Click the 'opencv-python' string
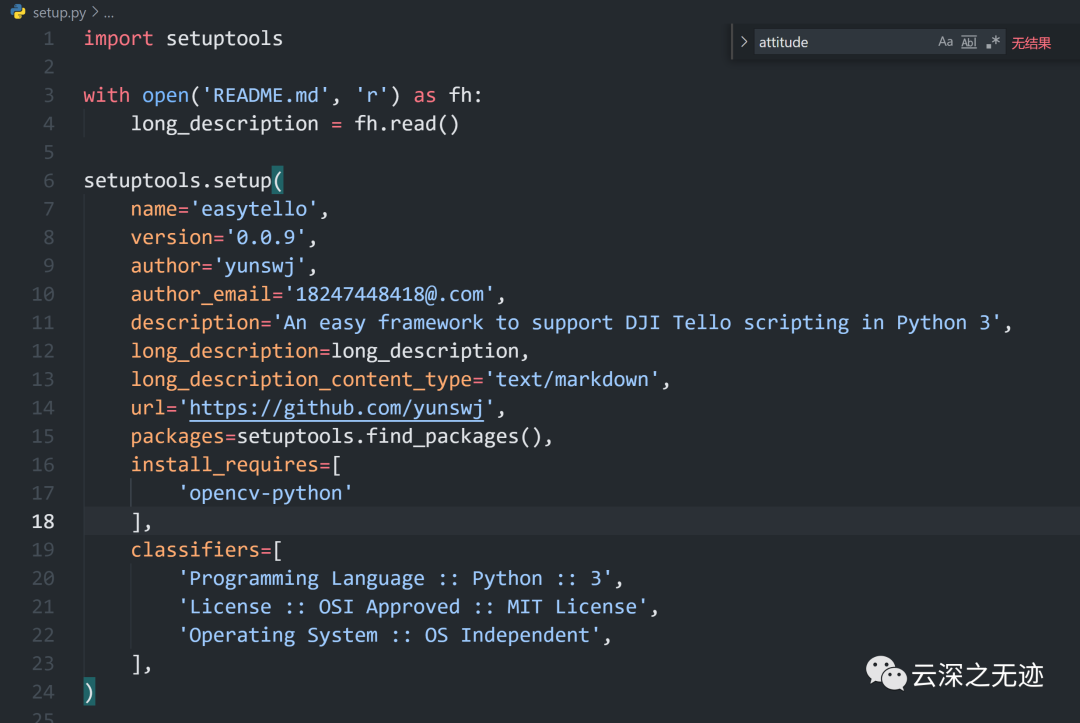 (265, 493)
